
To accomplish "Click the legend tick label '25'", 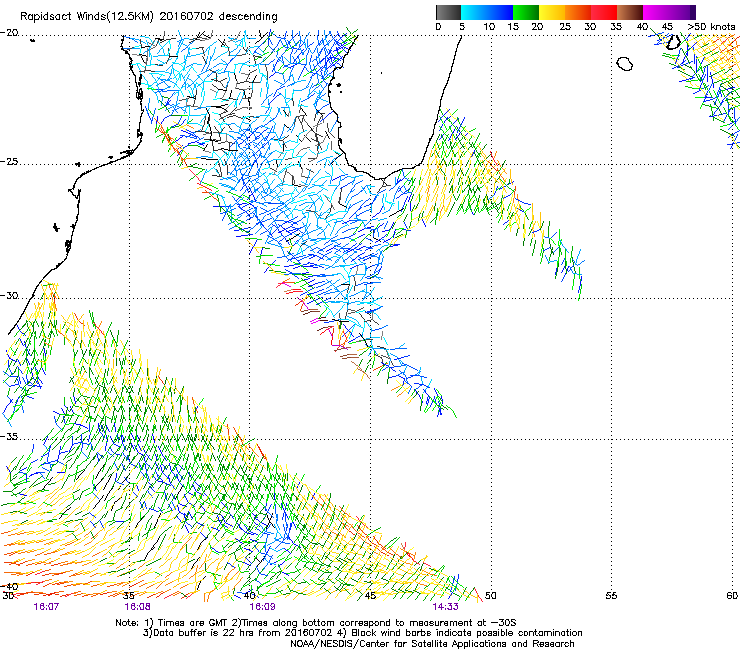I will tap(565, 27).
